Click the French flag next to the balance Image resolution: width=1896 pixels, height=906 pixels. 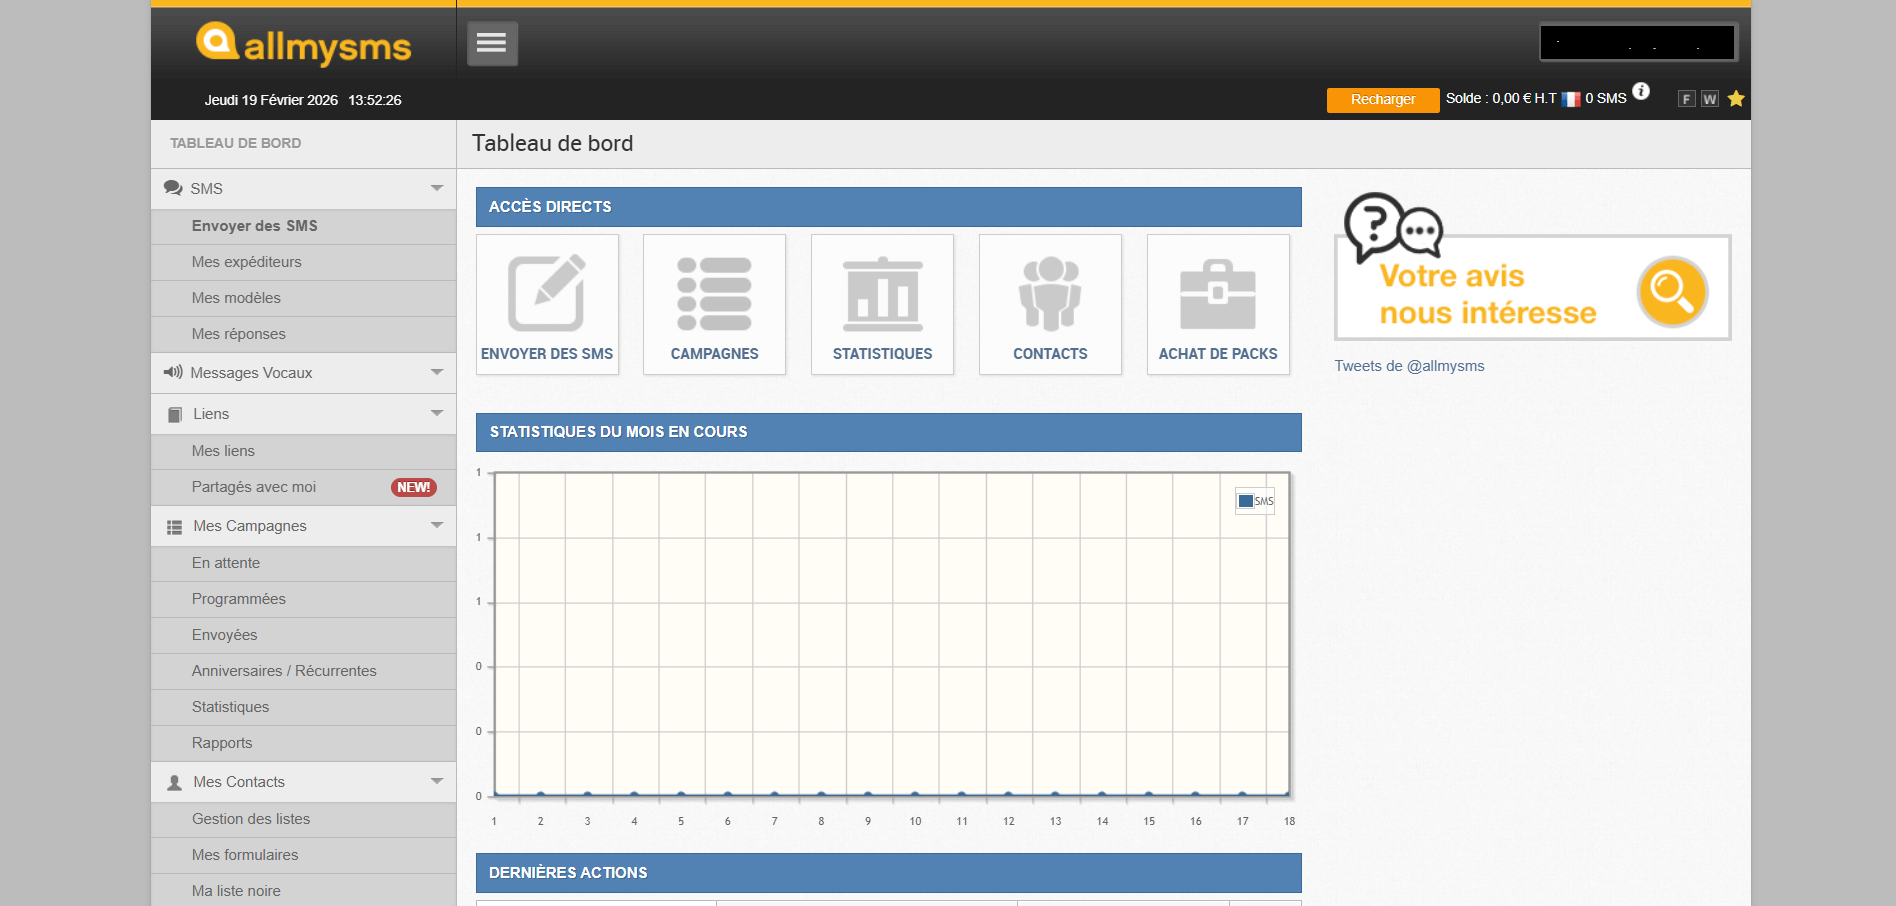1570,97
